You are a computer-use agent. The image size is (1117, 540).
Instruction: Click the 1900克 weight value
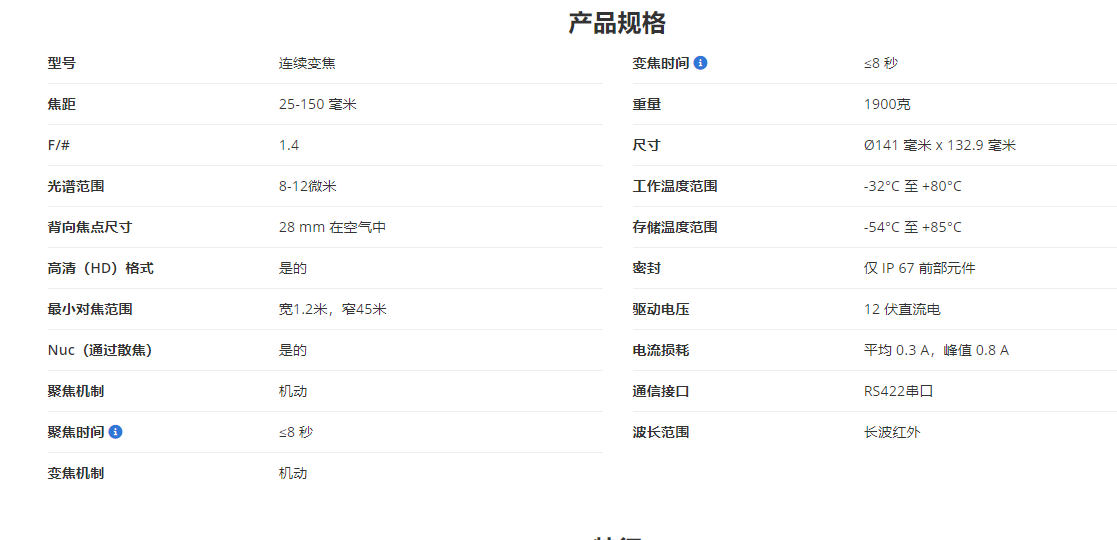coord(887,104)
